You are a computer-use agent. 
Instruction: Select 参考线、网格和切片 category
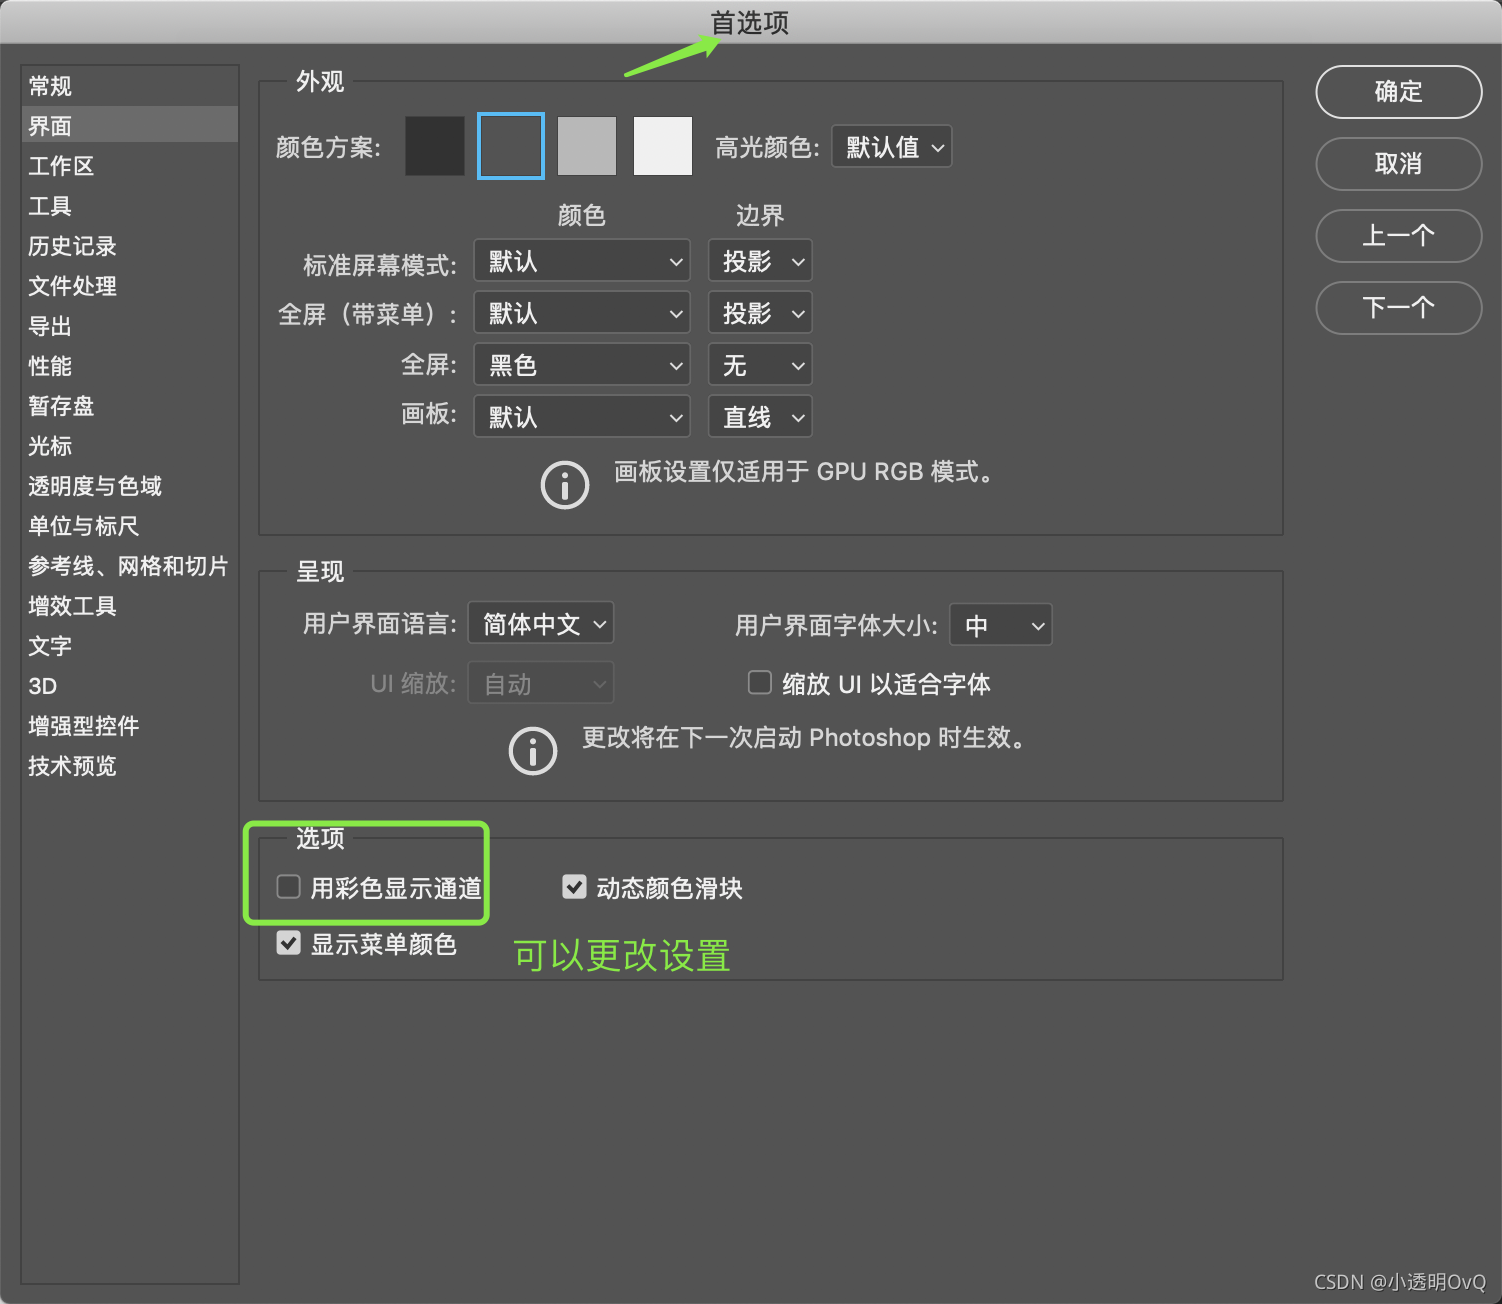click(x=130, y=566)
